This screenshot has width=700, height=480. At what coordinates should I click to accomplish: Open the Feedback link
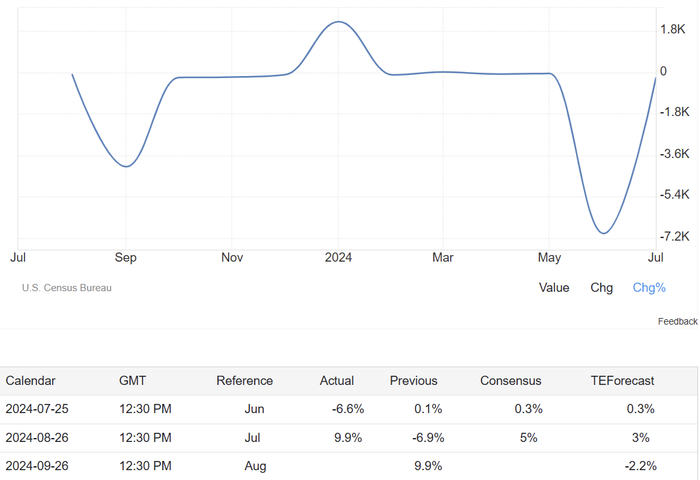pyautogui.click(x=677, y=321)
